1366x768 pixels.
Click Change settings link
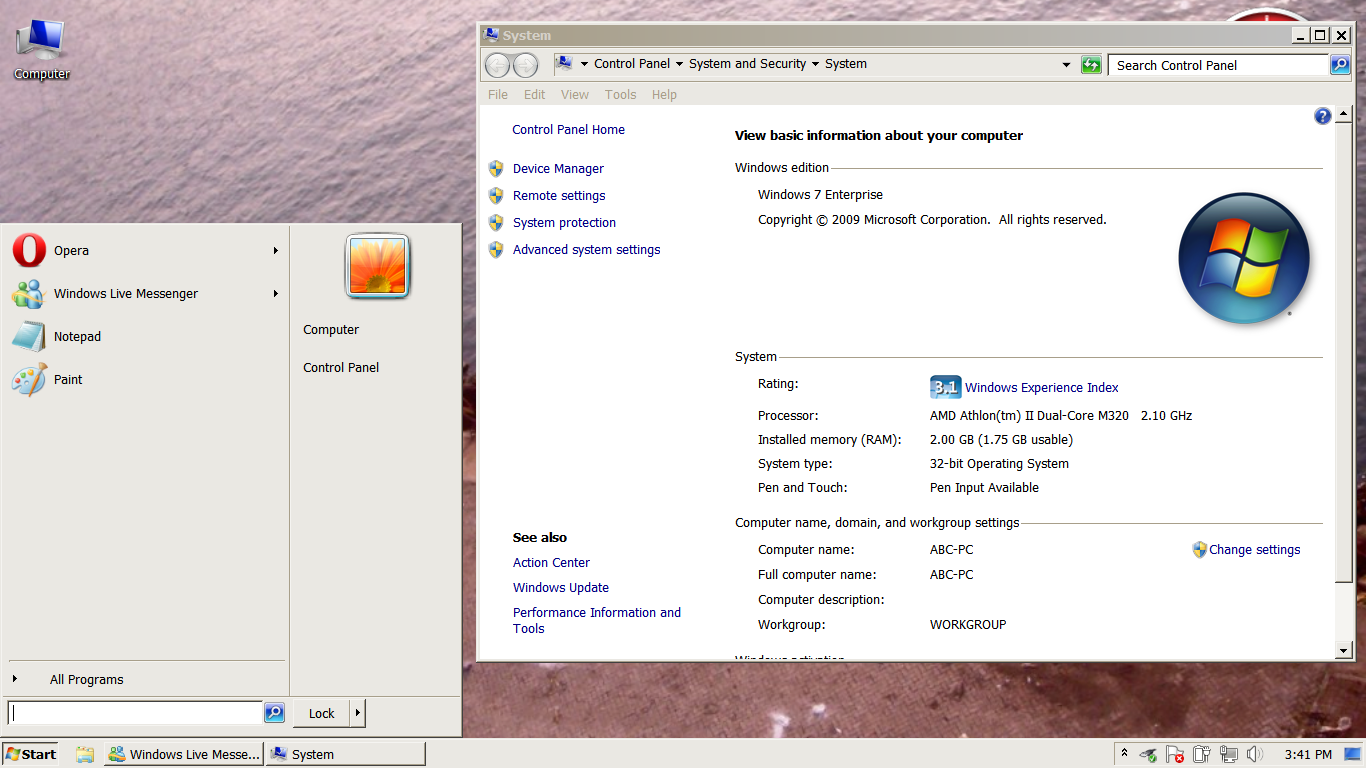[x=1254, y=550]
